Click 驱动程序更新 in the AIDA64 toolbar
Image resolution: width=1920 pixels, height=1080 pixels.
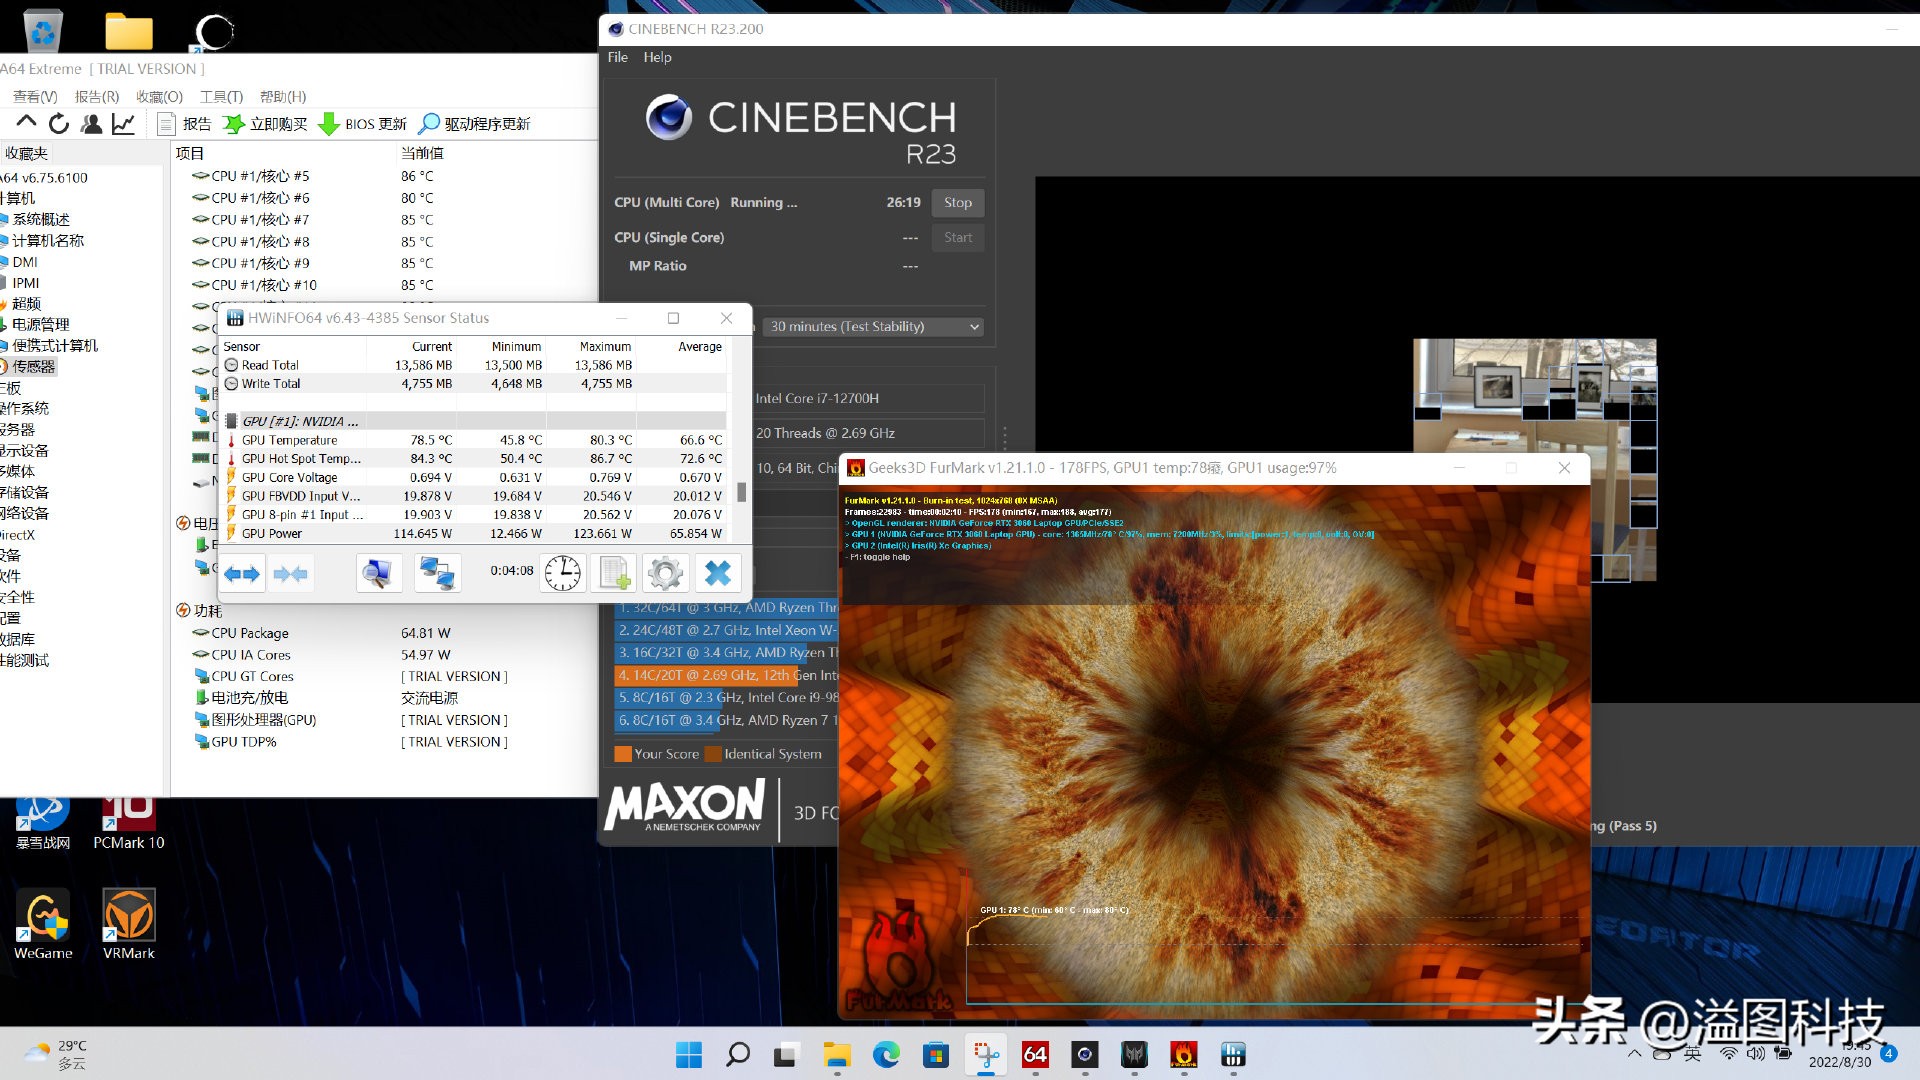474,124
